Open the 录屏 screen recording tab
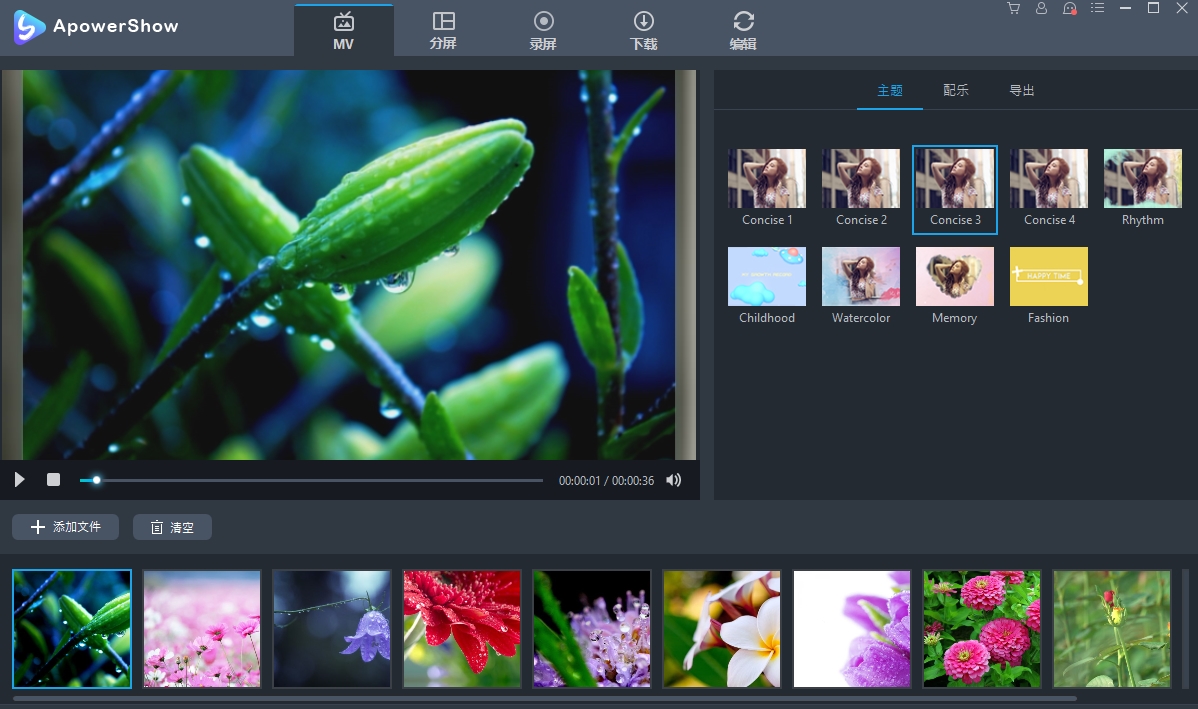This screenshot has width=1198, height=709. click(543, 30)
